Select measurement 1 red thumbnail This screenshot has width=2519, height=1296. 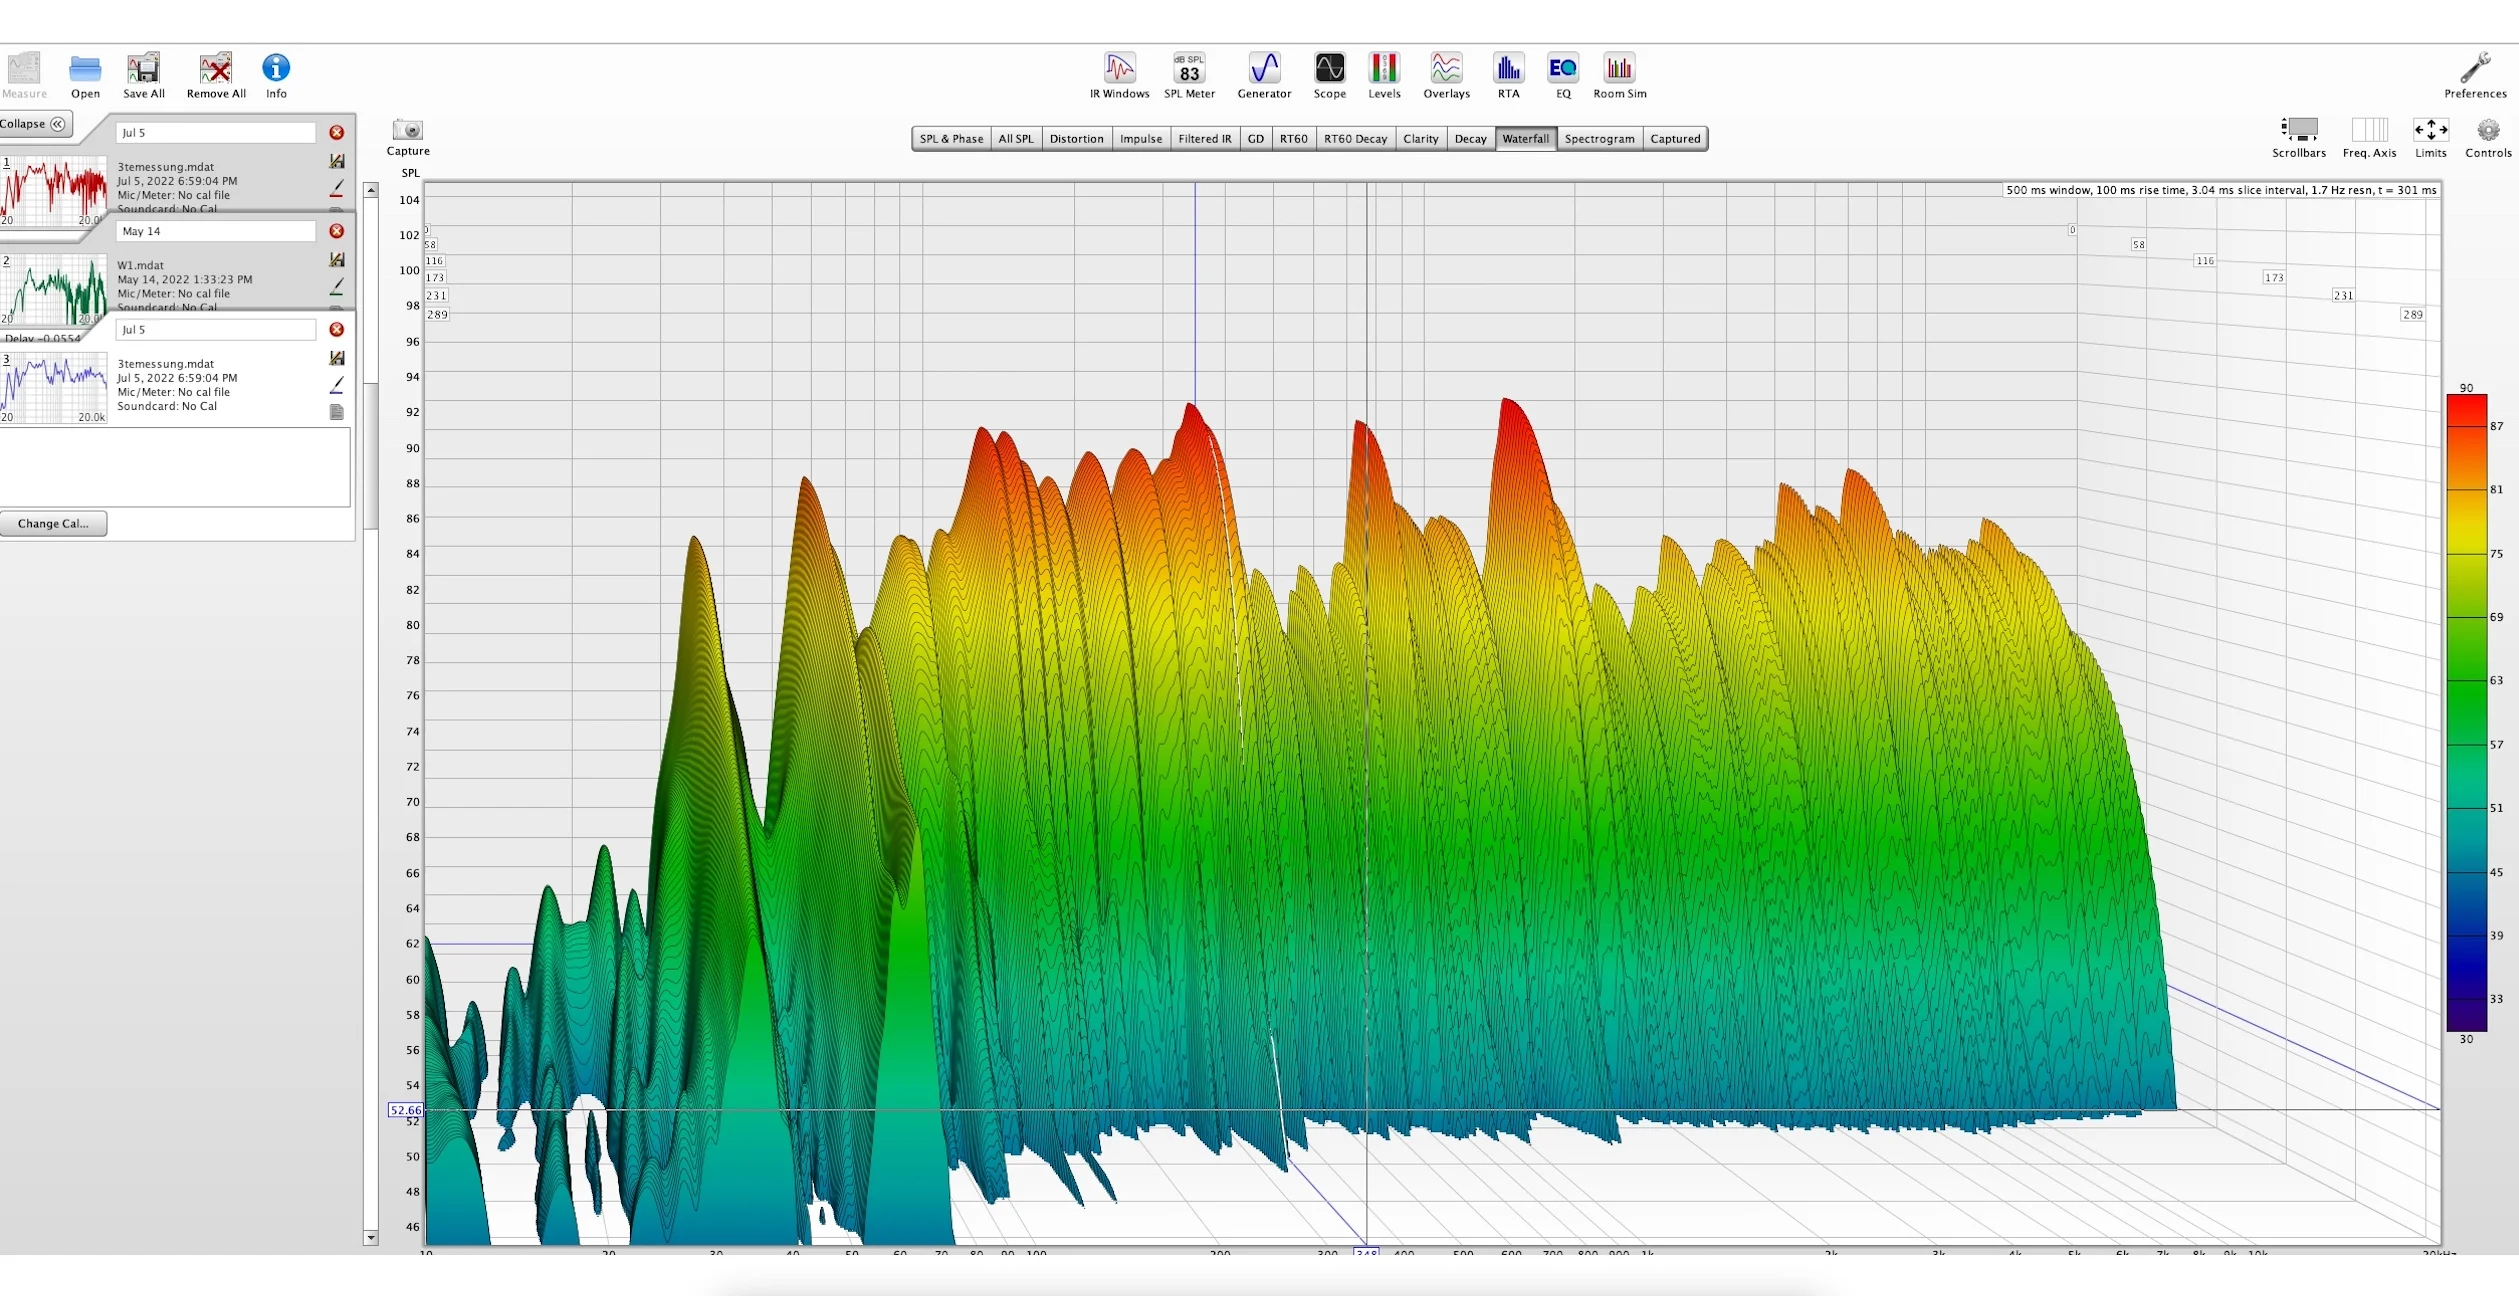click(54, 190)
